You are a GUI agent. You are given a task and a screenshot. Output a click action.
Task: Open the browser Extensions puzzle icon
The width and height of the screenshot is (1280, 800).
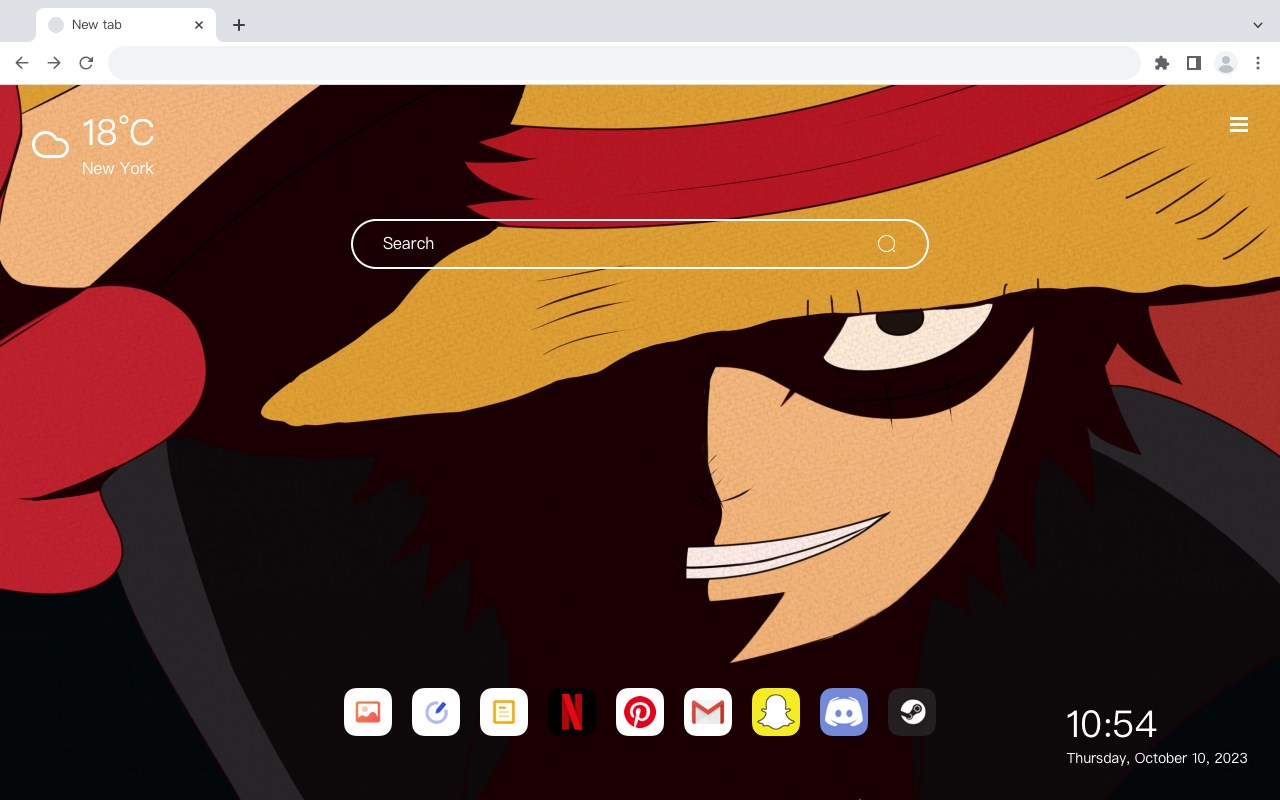pyautogui.click(x=1162, y=63)
